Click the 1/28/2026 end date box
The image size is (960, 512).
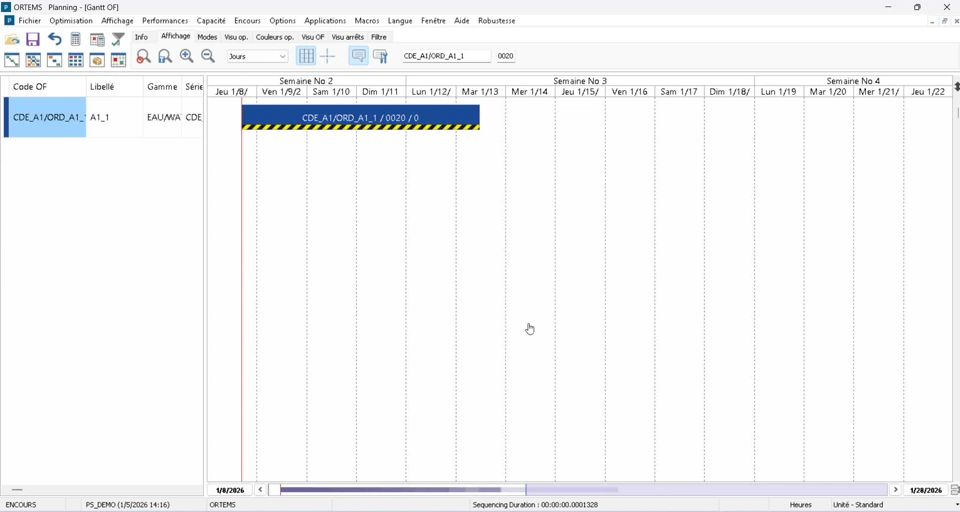click(926, 490)
